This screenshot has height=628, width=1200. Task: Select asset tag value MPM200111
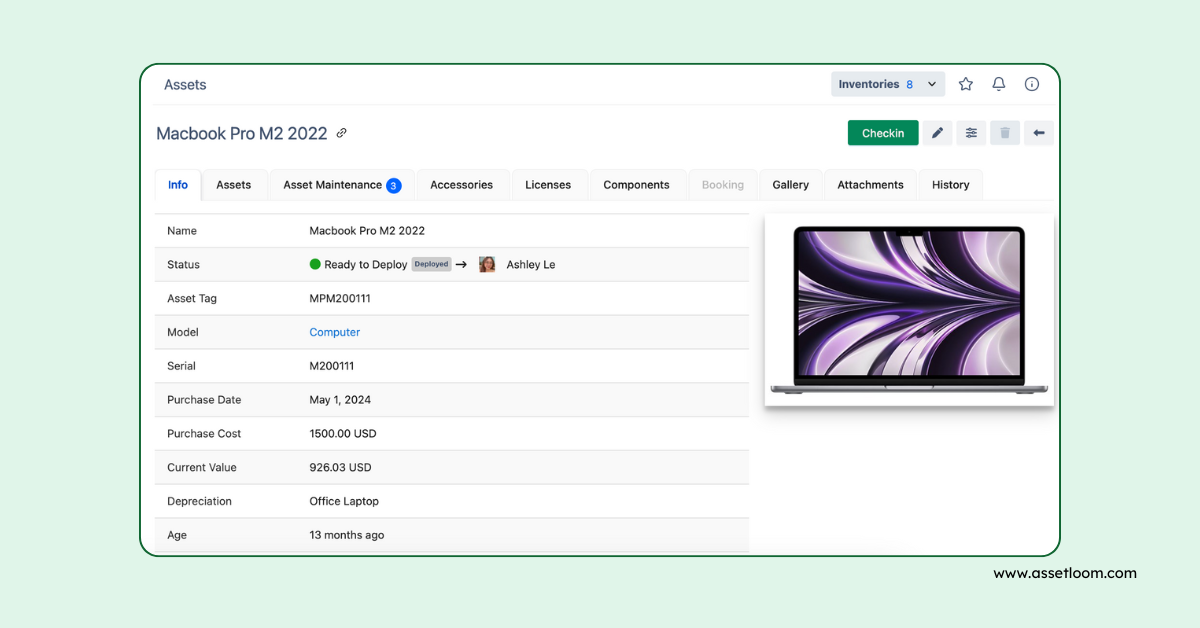[x=340, y=298]
